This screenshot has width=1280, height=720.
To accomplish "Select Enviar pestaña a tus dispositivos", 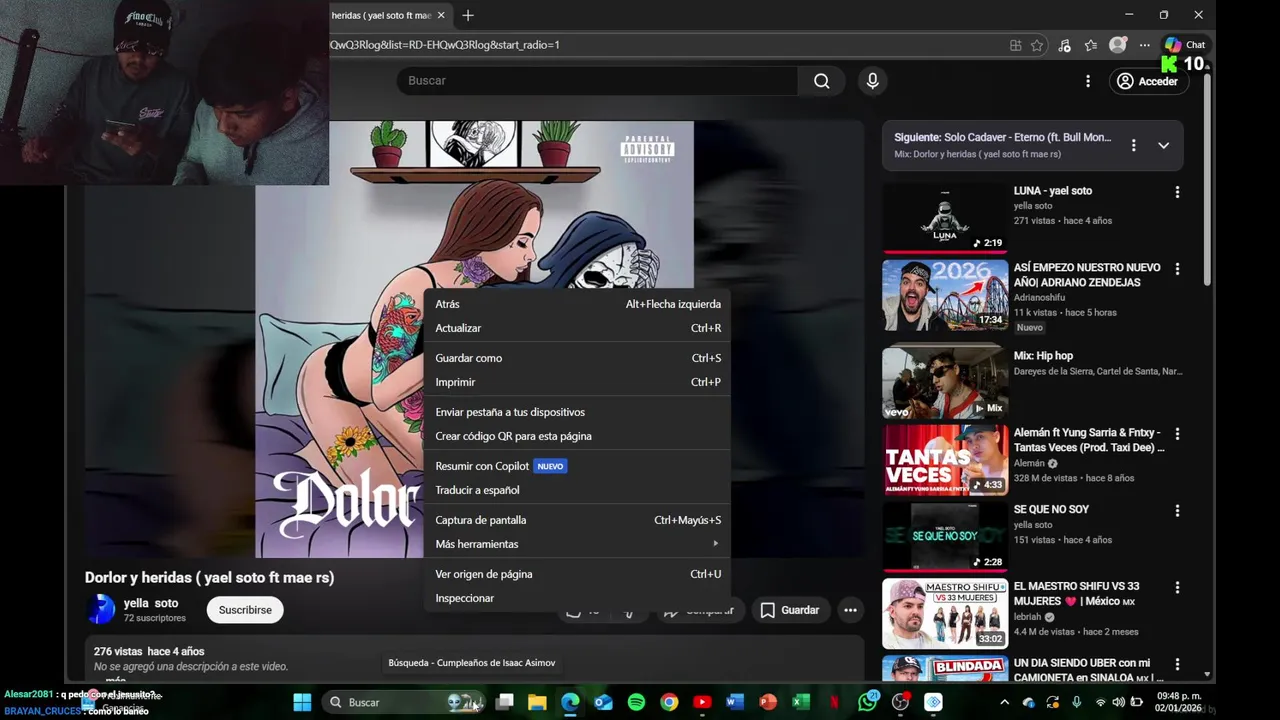I will pos(577,412).
